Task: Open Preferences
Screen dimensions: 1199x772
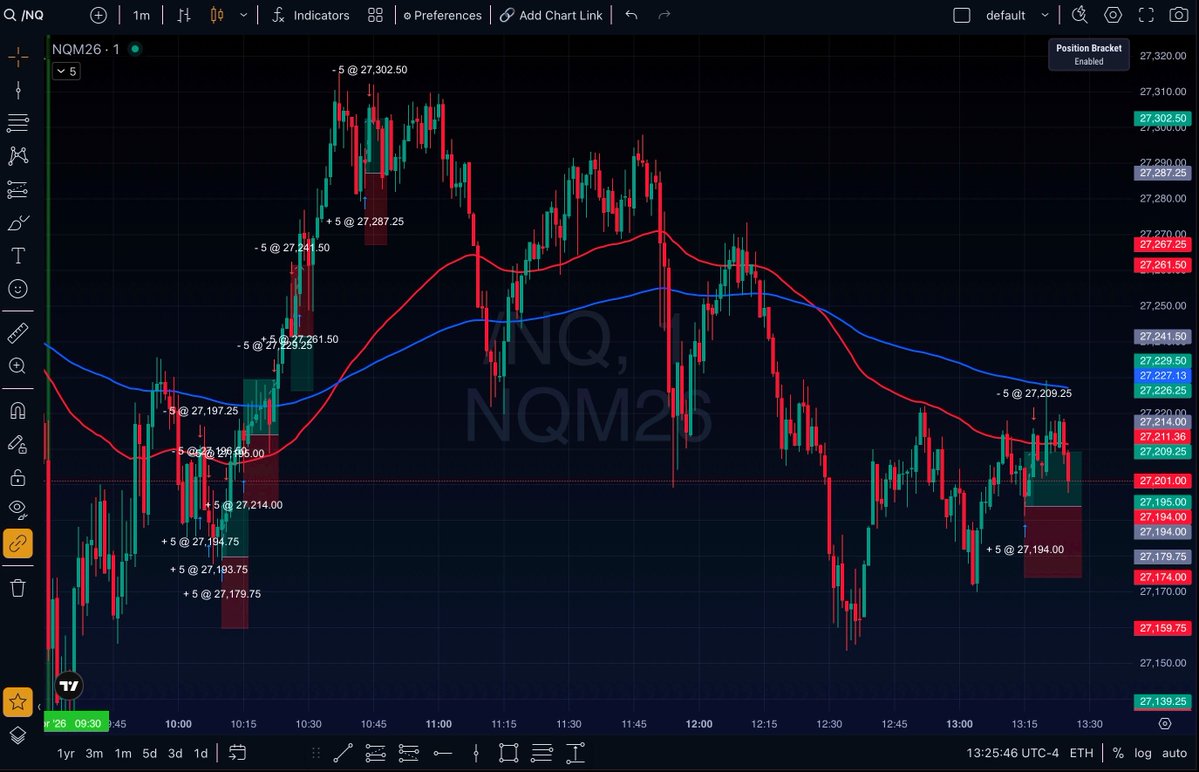Action: pyautogui.click(x=443, y=15)
